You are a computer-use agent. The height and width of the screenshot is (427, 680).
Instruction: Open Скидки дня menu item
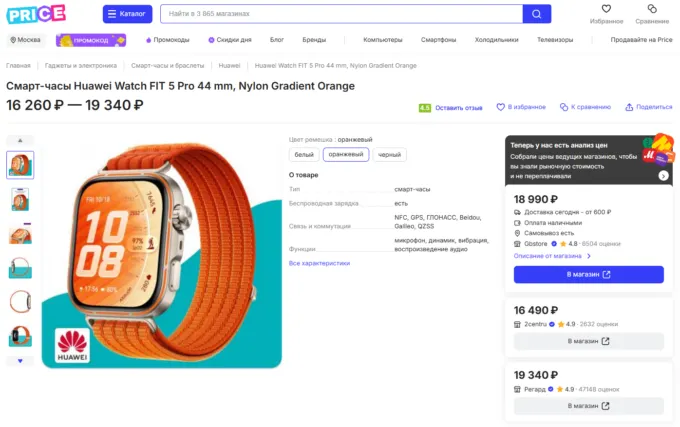pos(230,40)
